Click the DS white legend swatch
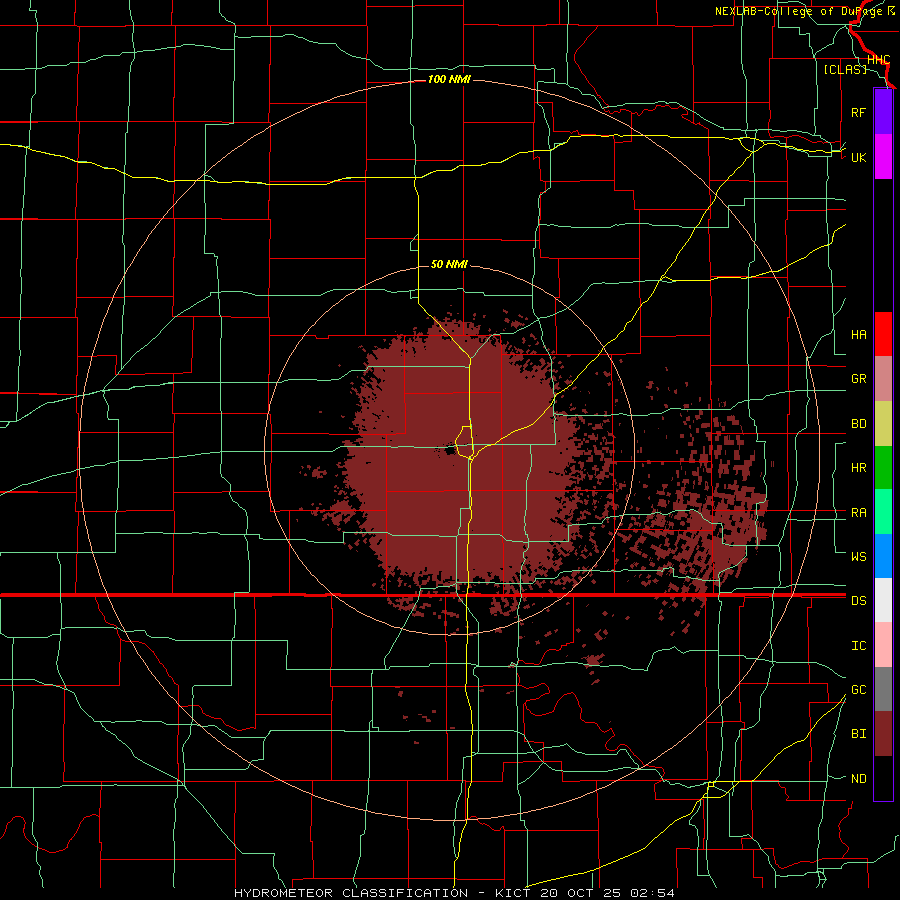900x900 pixels. click(x=883, y=600)
